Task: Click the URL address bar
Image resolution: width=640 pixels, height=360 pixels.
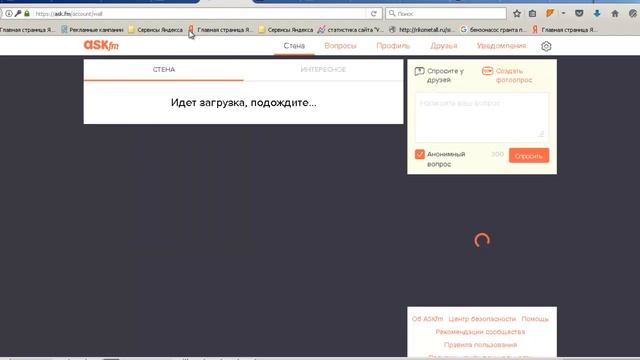Action: point(200,13)
